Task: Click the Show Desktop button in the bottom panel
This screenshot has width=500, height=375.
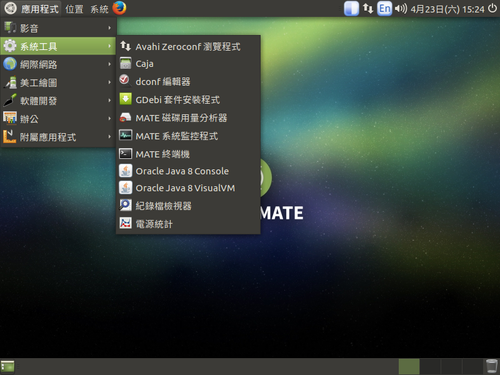Action: (x=7, y=366)
